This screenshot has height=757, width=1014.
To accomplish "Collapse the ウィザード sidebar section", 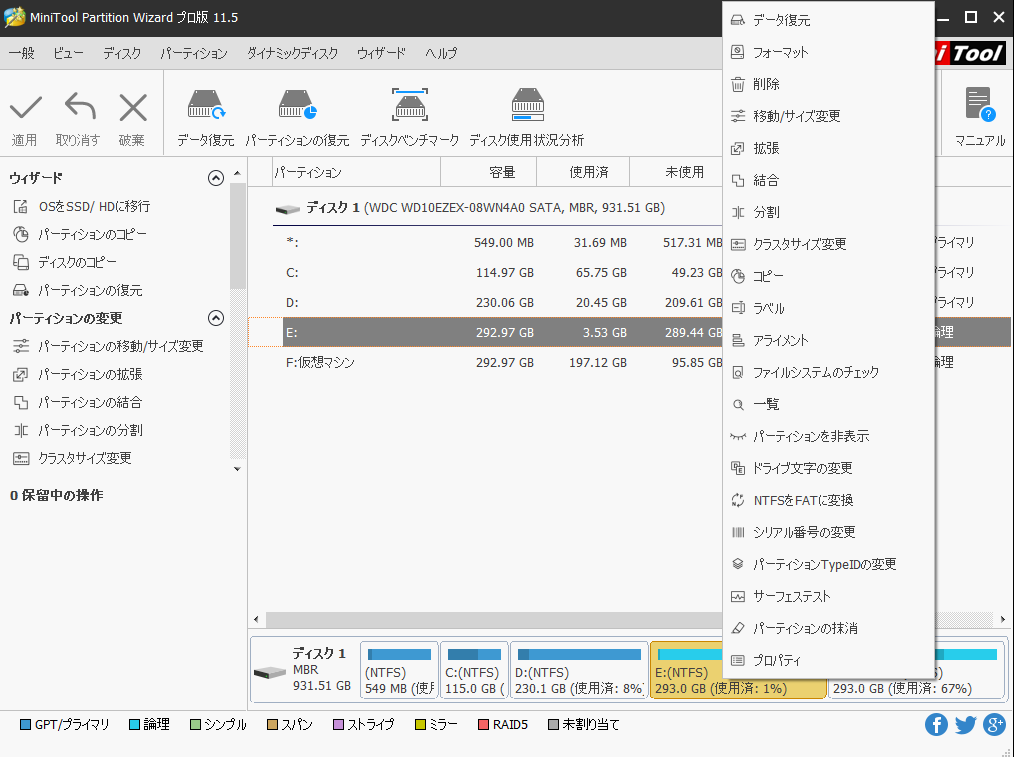I will 215,177.
